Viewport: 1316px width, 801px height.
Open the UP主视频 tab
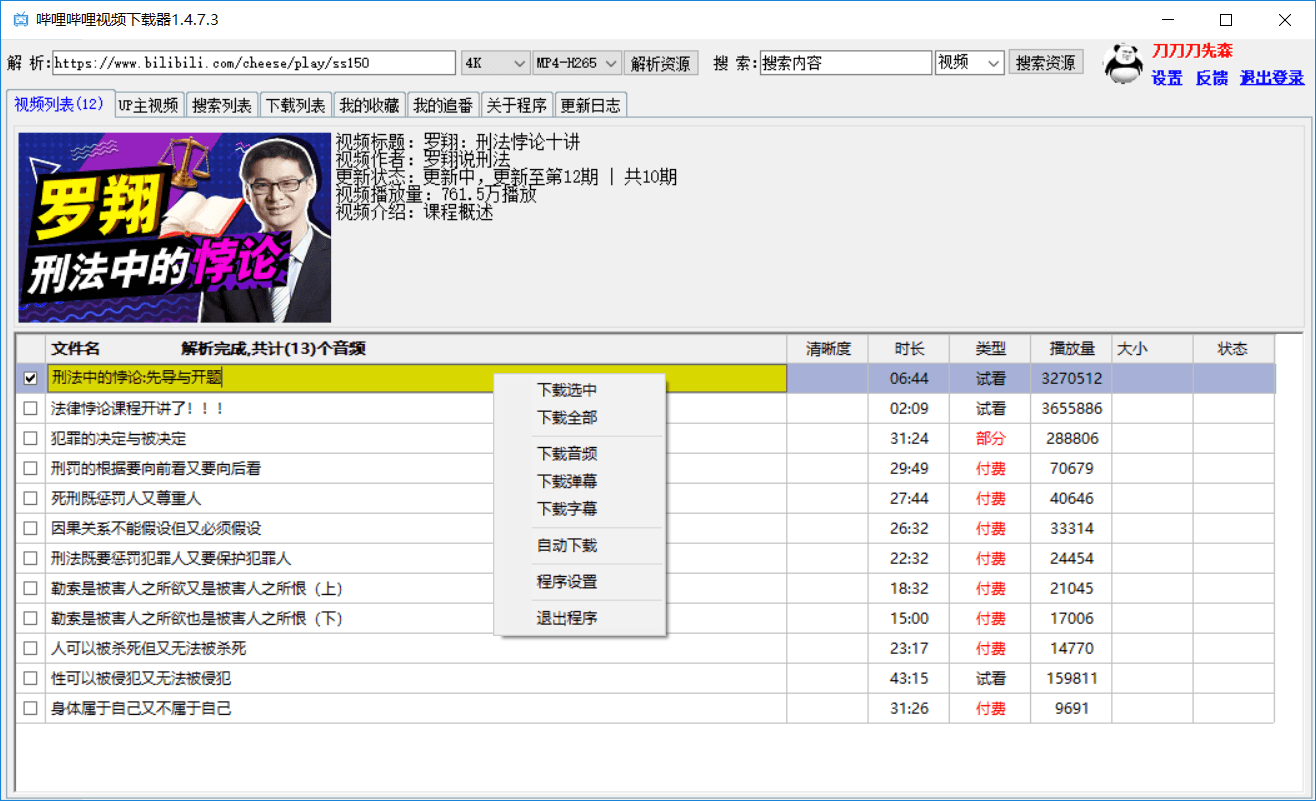[x=148, y=103]
